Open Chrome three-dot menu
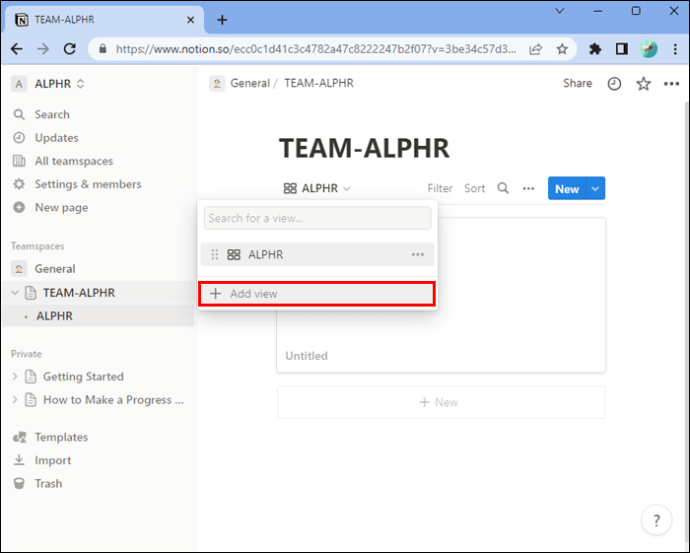This screenshot has height=553, width=690. pos(675,49)
